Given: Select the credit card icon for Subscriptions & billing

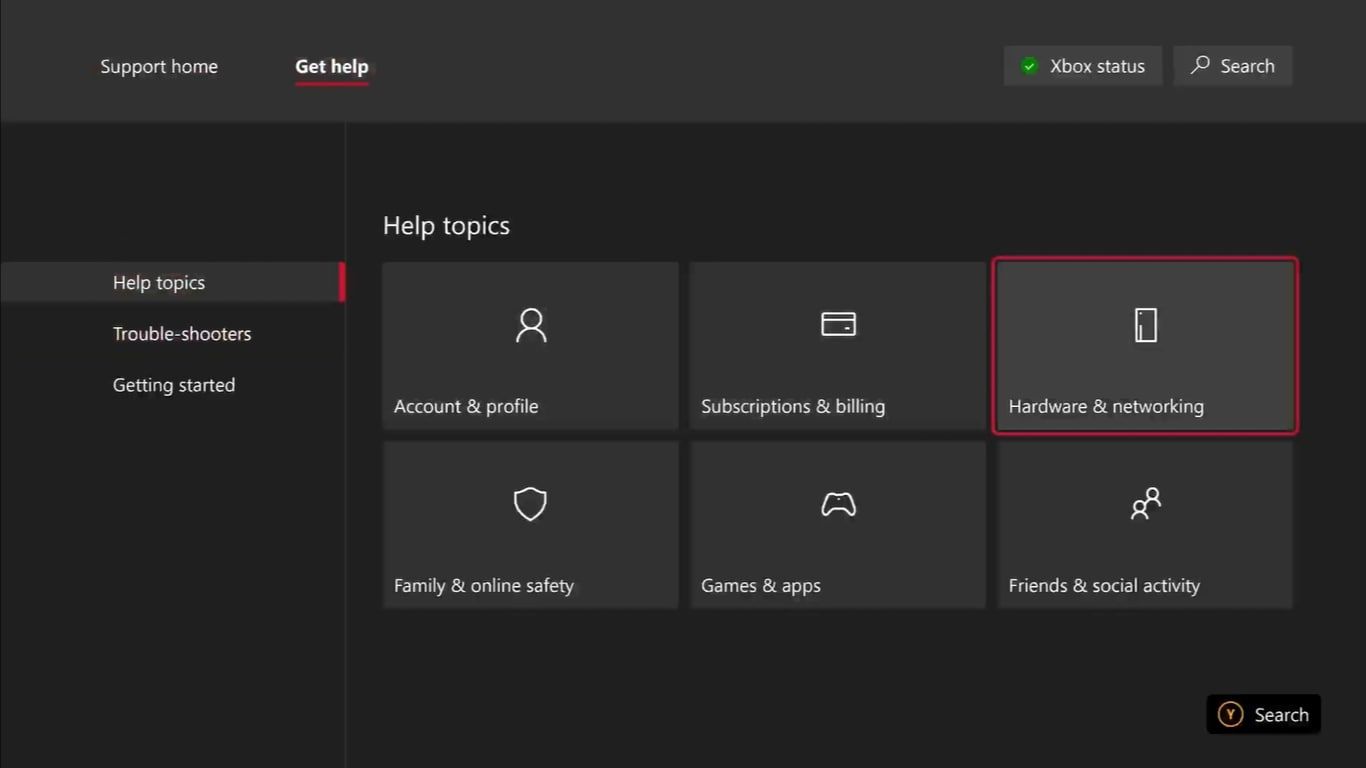Looking at the screenshot, I should tap(838, 324).
